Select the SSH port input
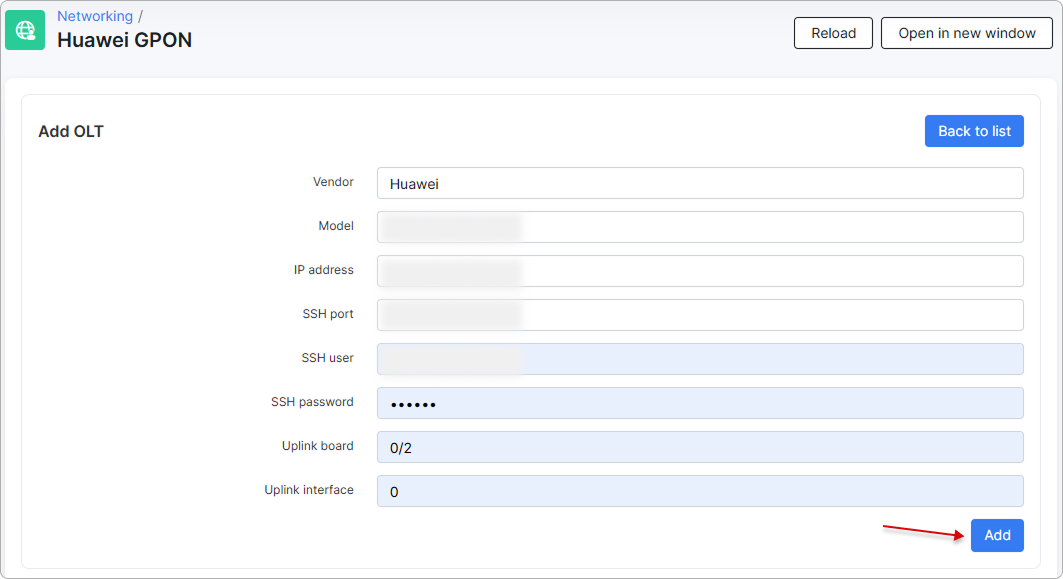 tap(700, 315)
